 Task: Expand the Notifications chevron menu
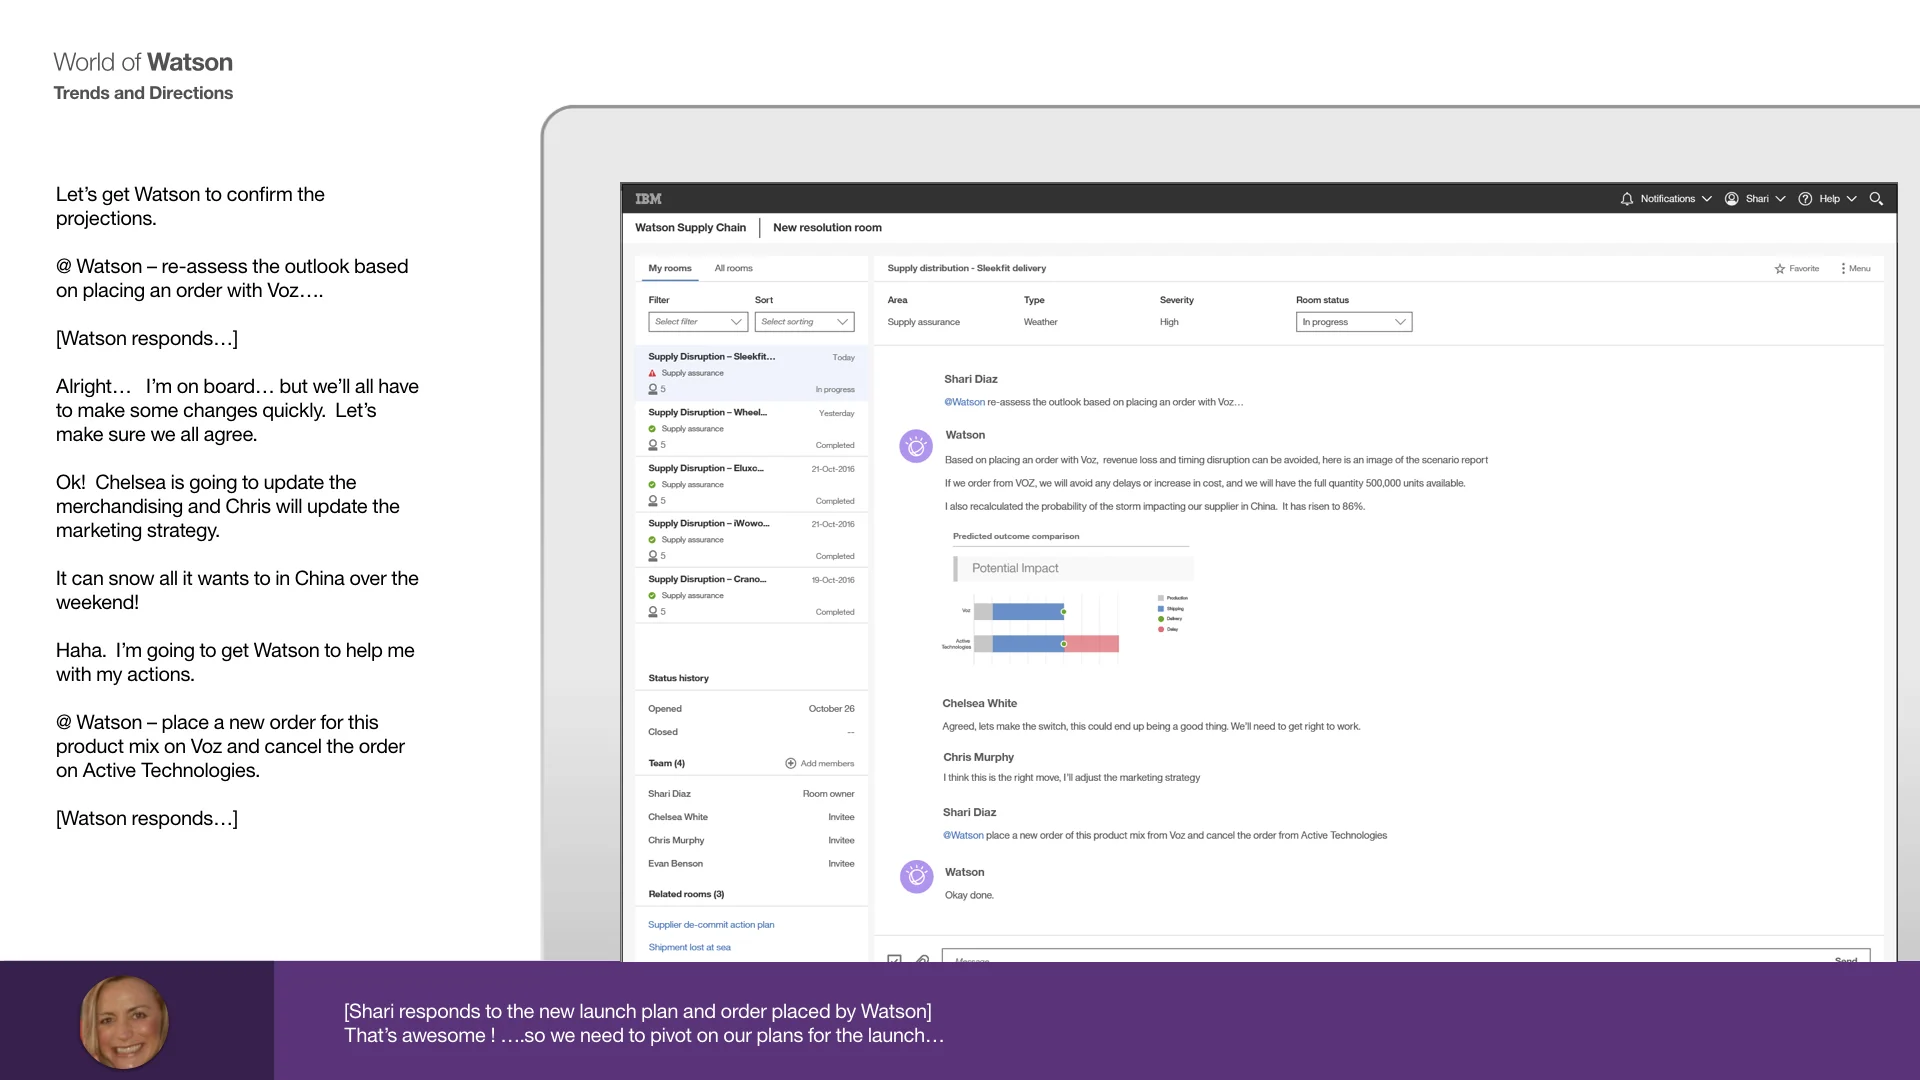click(1706, 199)
